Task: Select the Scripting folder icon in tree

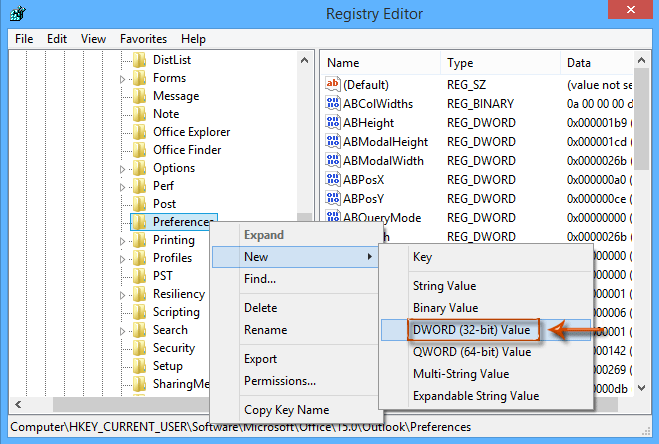Action: point(139,312)
